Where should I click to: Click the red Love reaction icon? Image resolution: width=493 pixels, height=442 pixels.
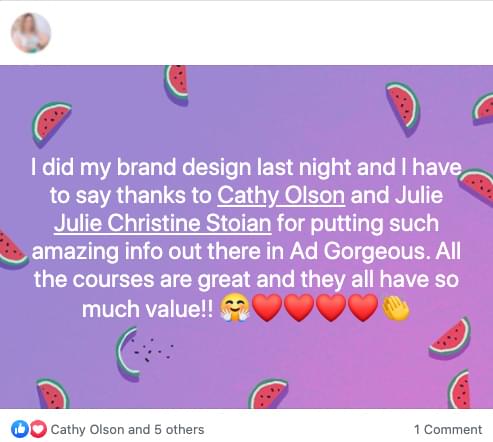point(39,429)
